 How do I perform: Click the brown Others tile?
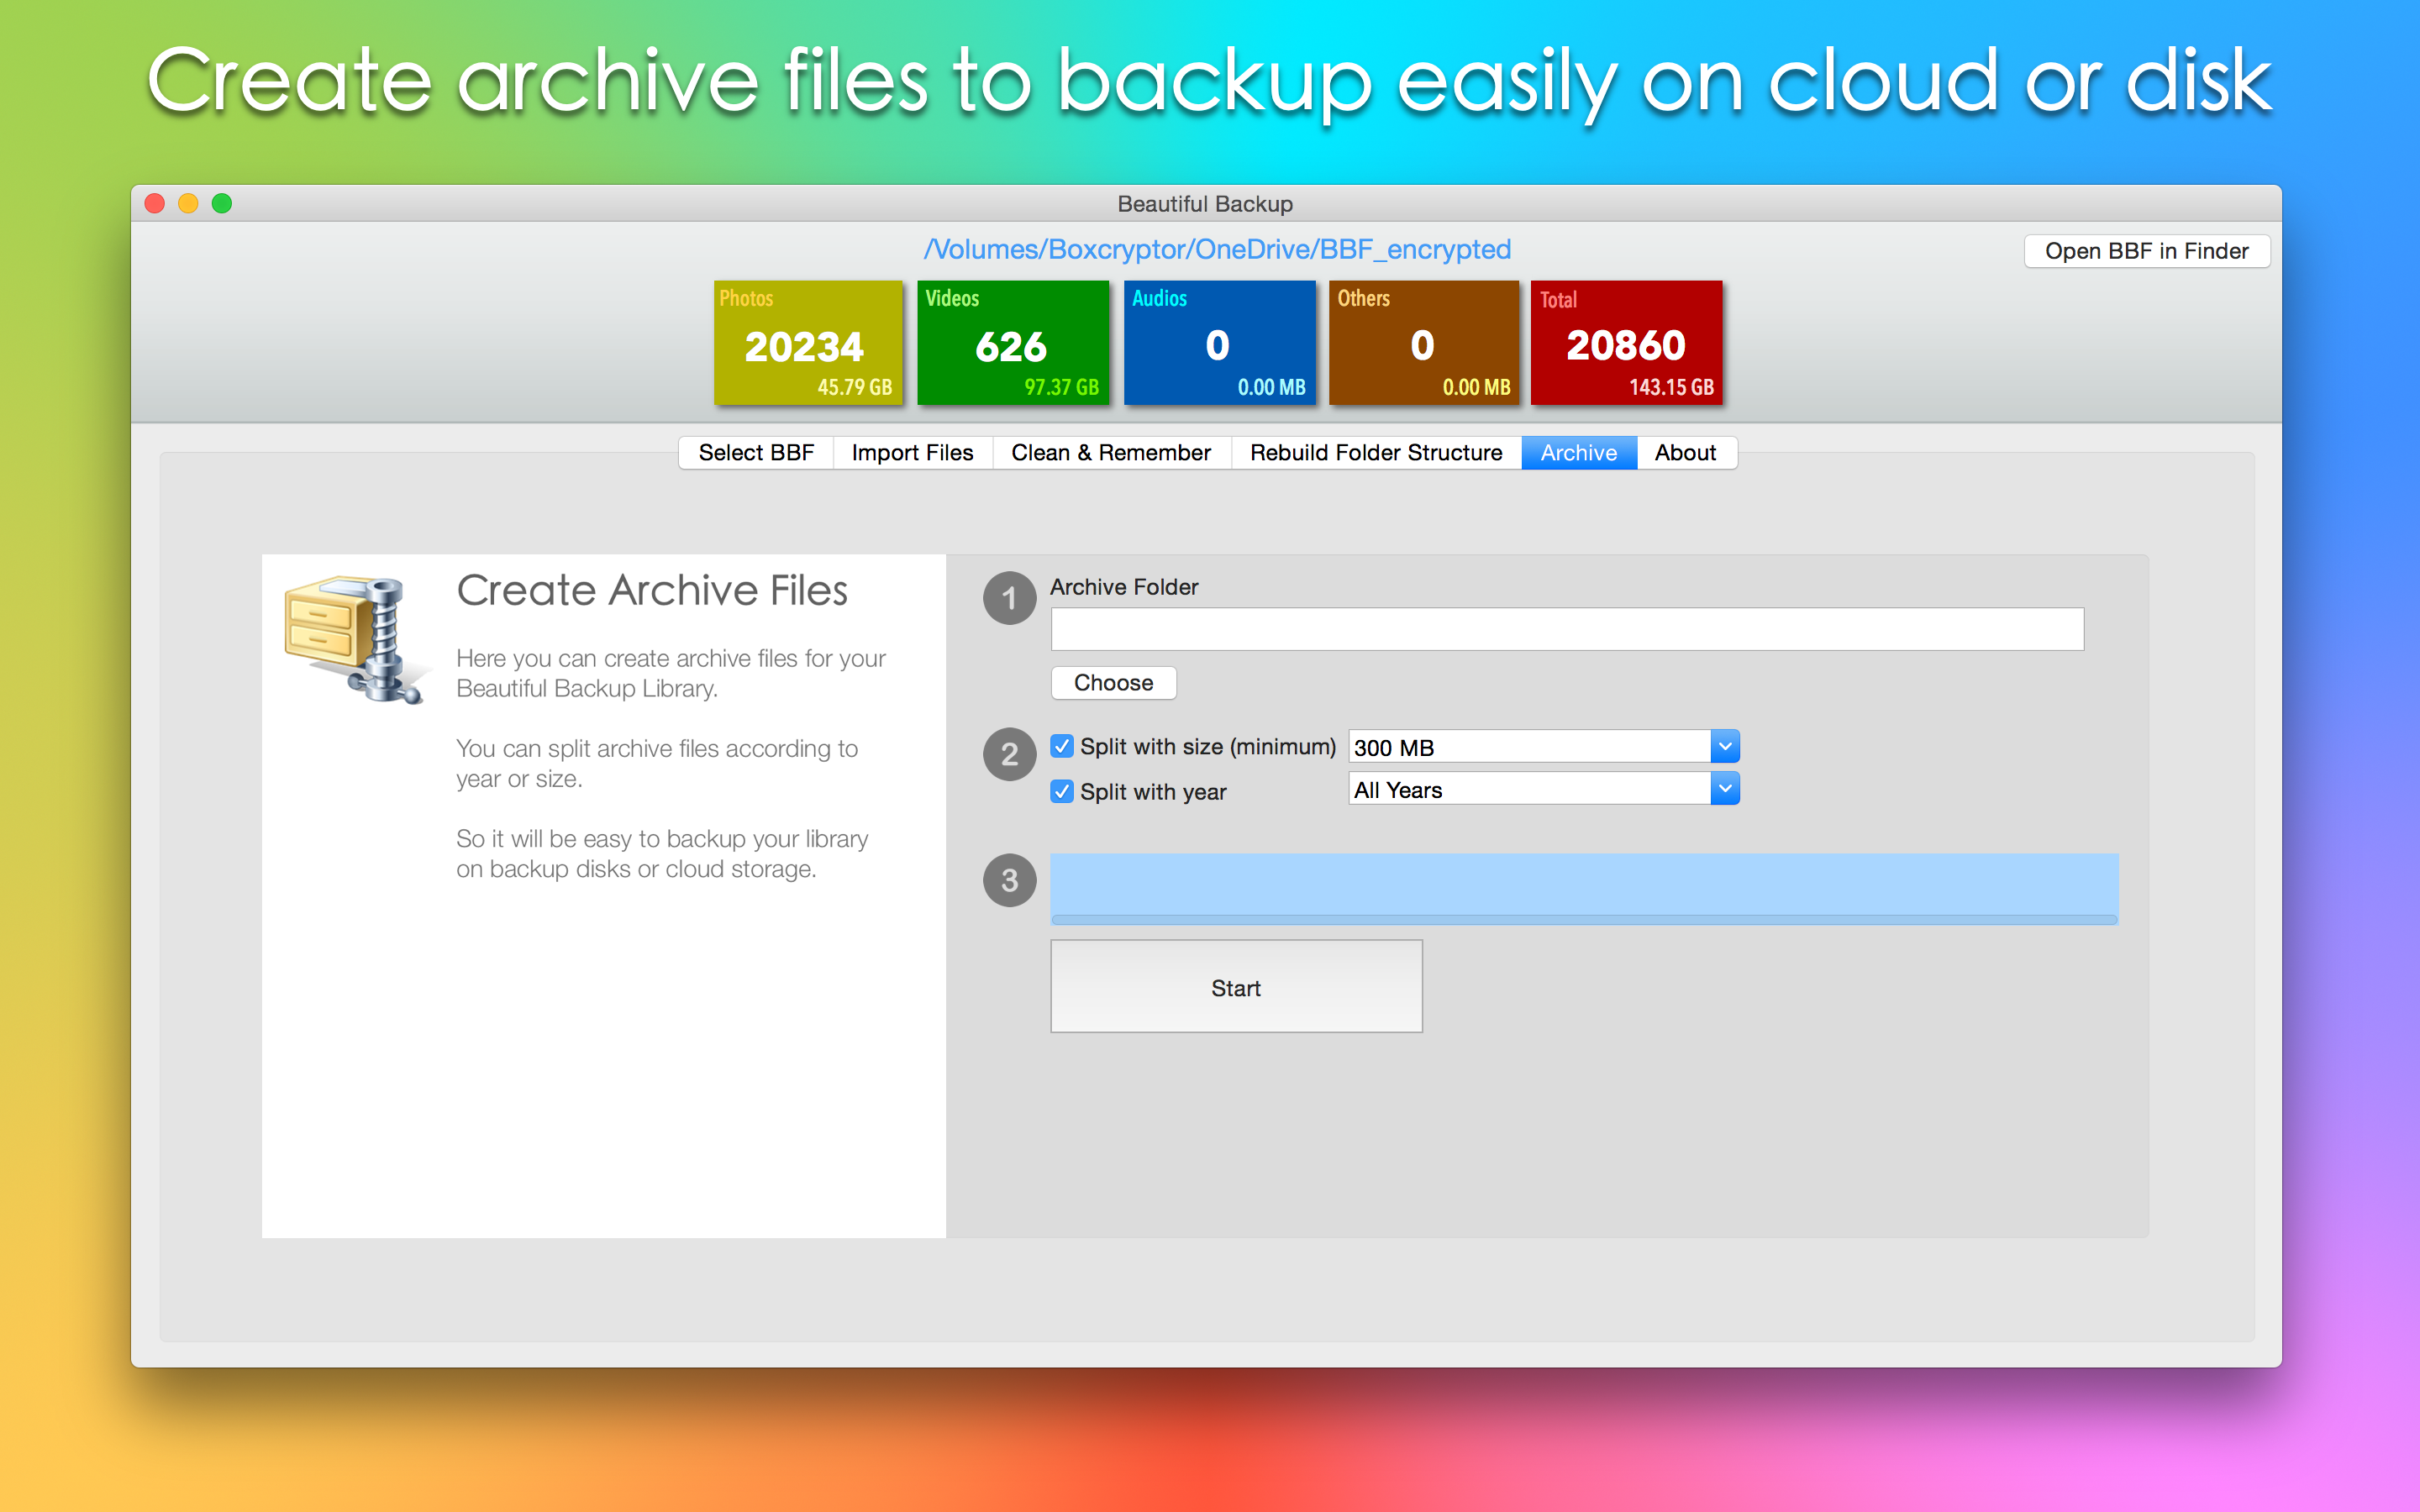pyautogui.click(x=1424, y=342)
